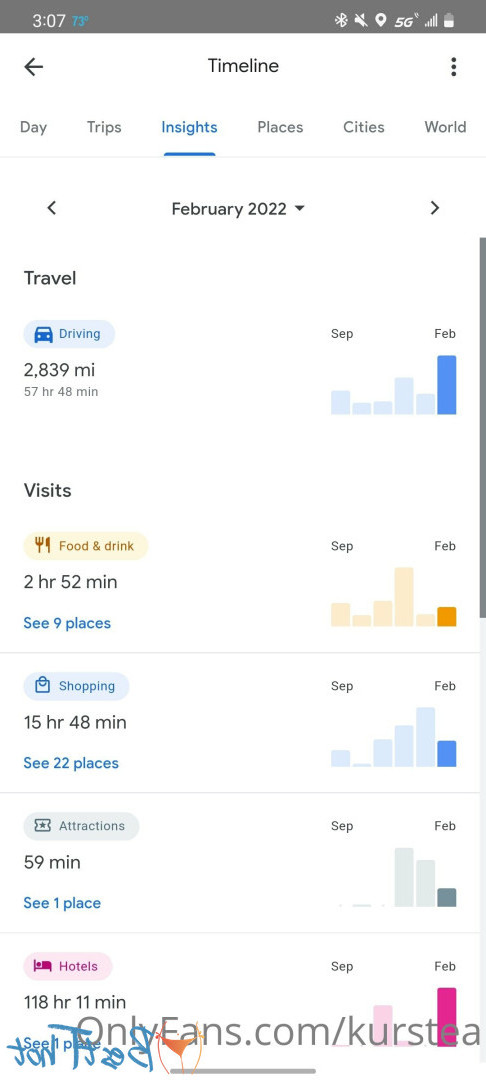Image resolution: width=486 pixels, height=1080 pixels.
Task: Switch to the Day tab
Action: click(x=33, y=127)
